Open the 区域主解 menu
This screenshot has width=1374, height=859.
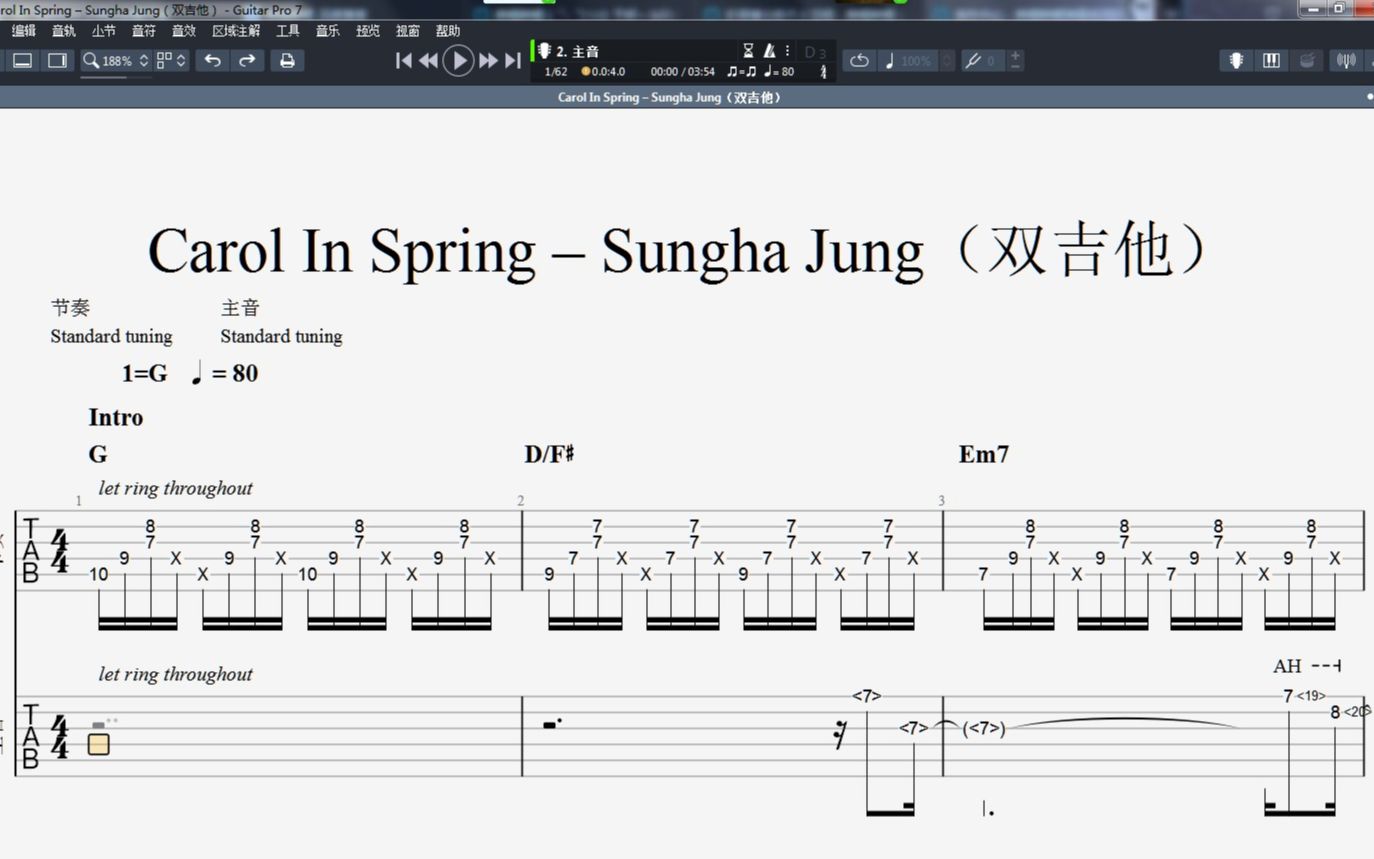[x=236, y=31]
